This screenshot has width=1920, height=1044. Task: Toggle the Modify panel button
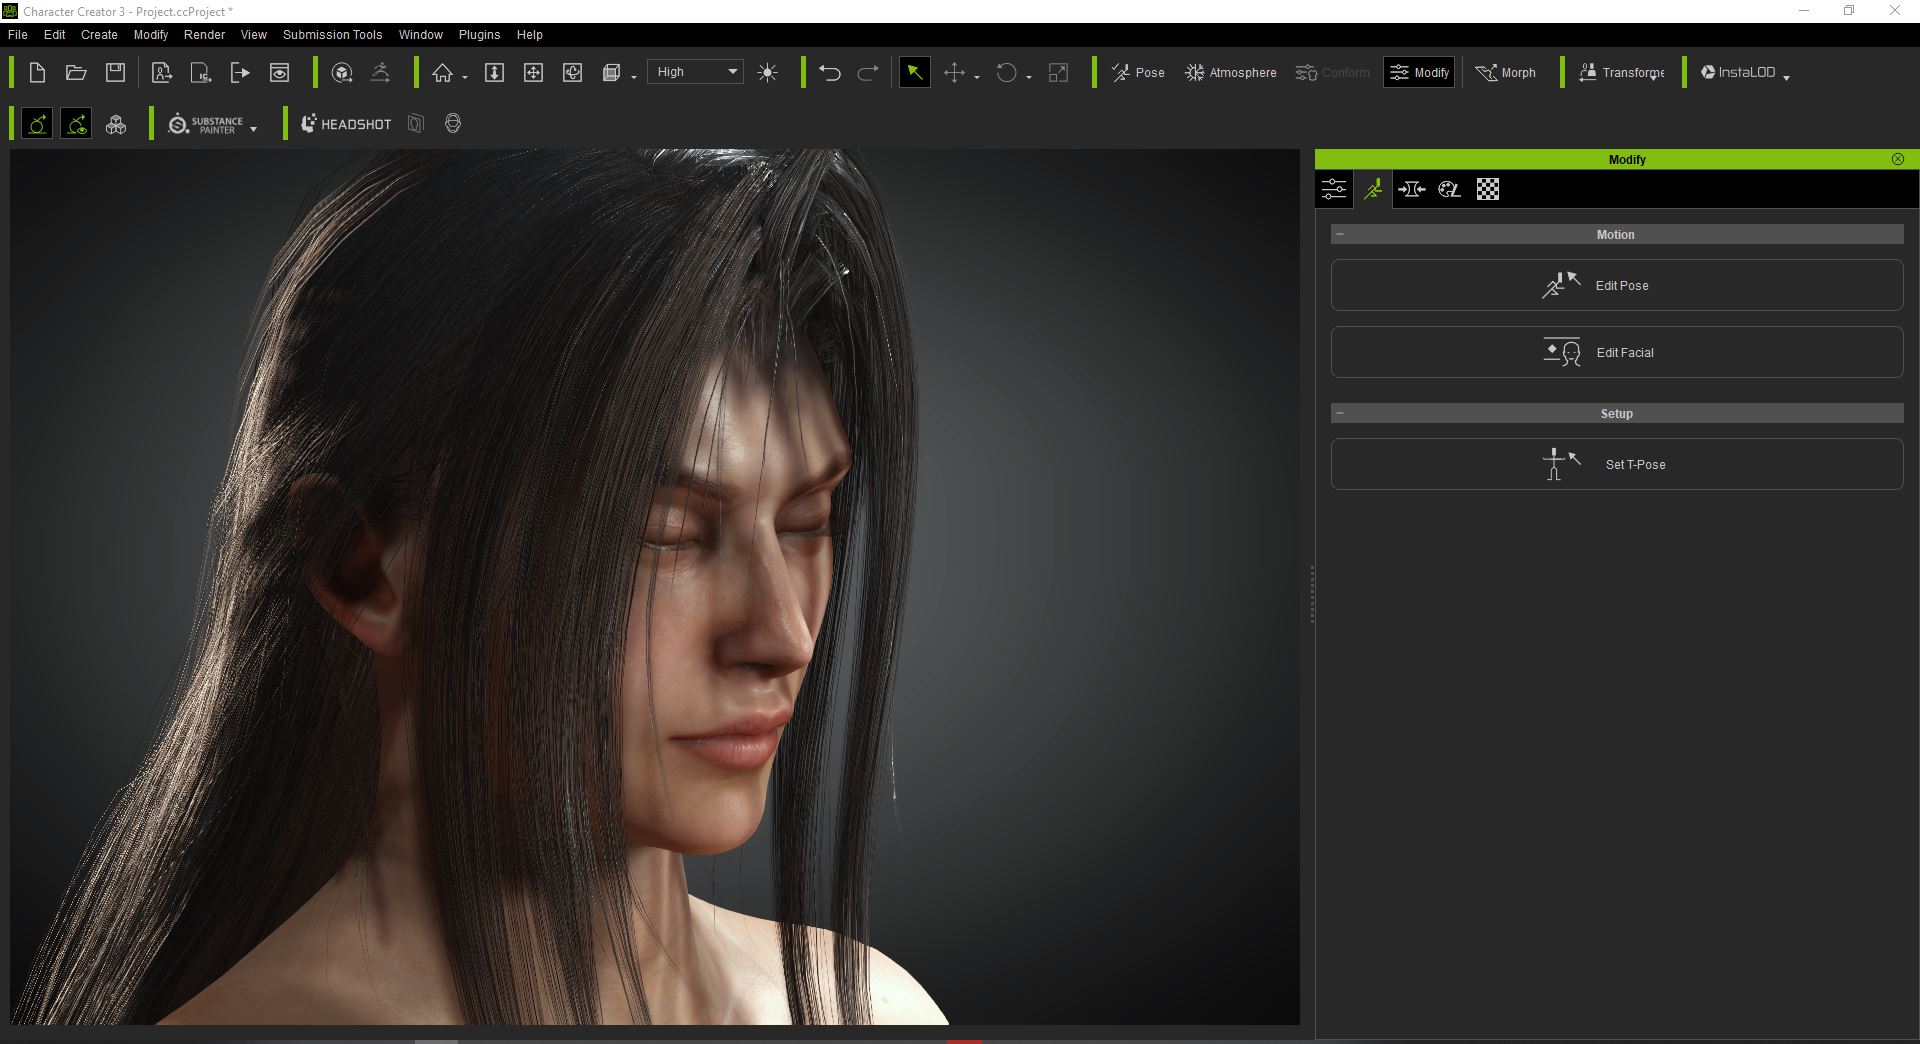[1419, 72]
